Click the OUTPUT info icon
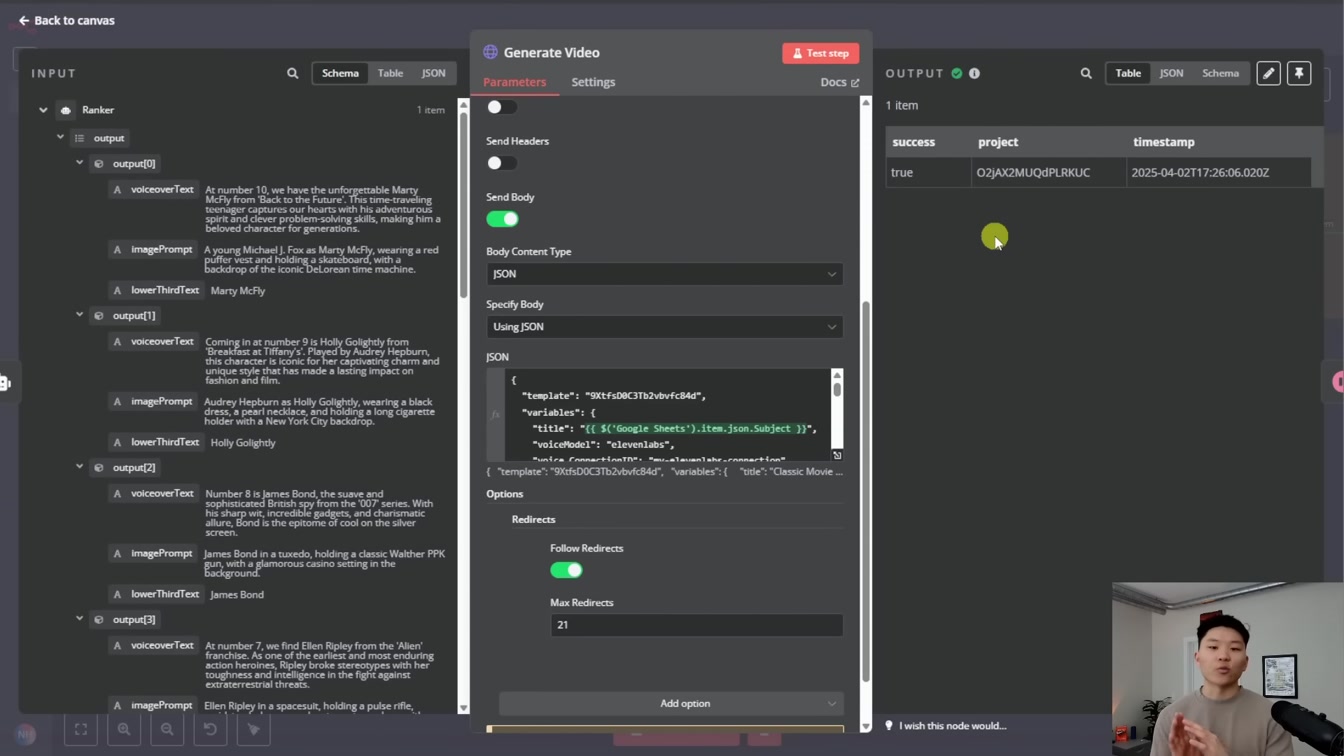The height and width of the screenshot is (756, 1344). (x=974, y=73)
